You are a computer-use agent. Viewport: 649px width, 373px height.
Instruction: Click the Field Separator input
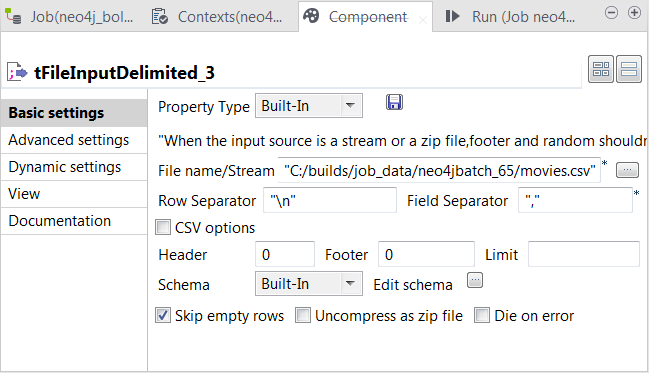(x=575, y=200)
